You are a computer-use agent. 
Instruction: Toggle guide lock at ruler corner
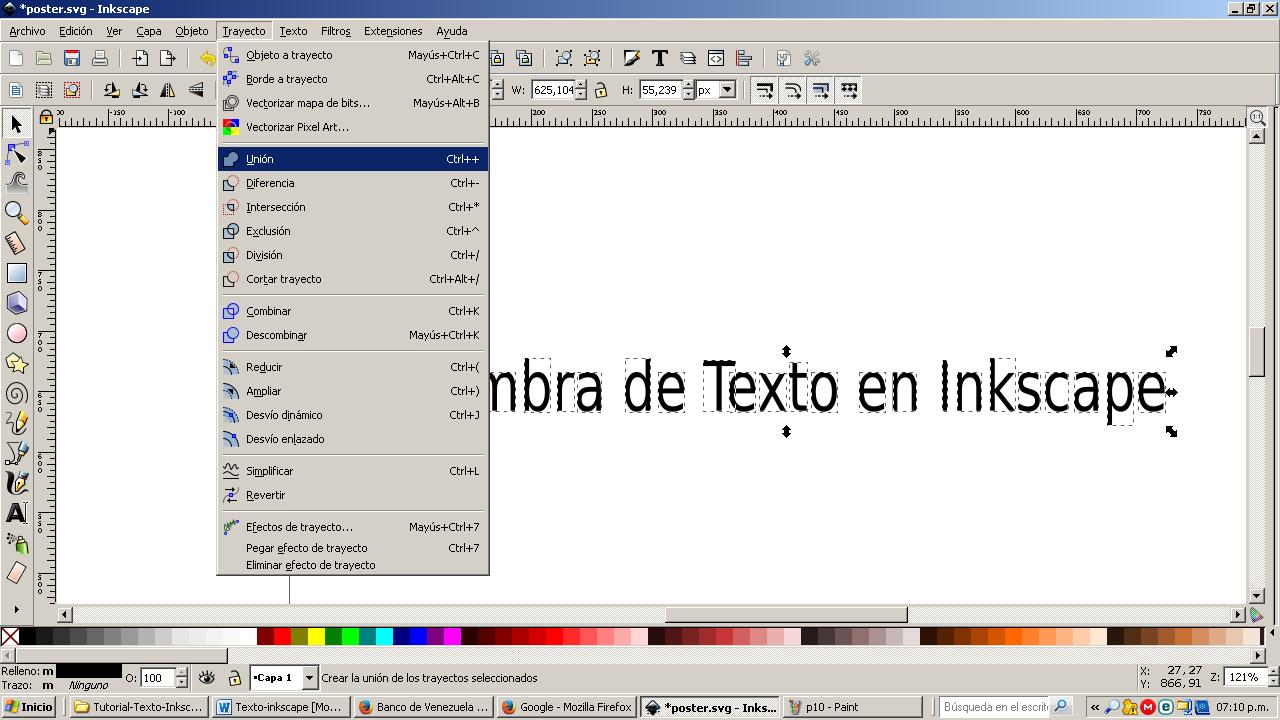[x=46, y=118]
